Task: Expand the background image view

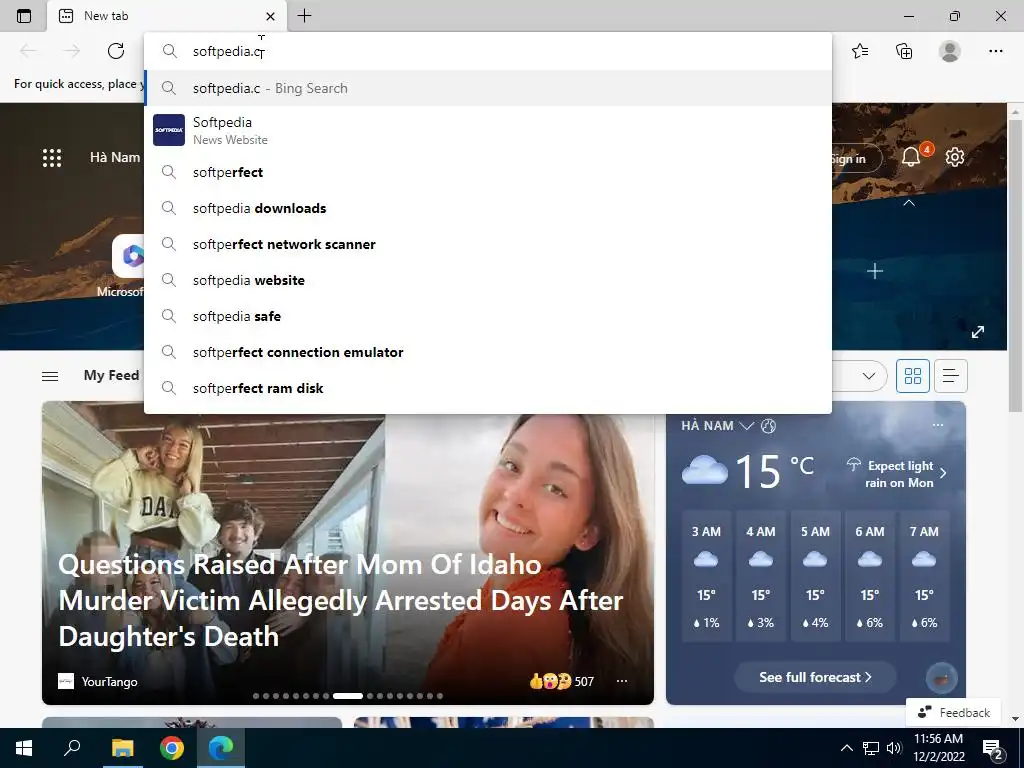Action: point(978,332)
